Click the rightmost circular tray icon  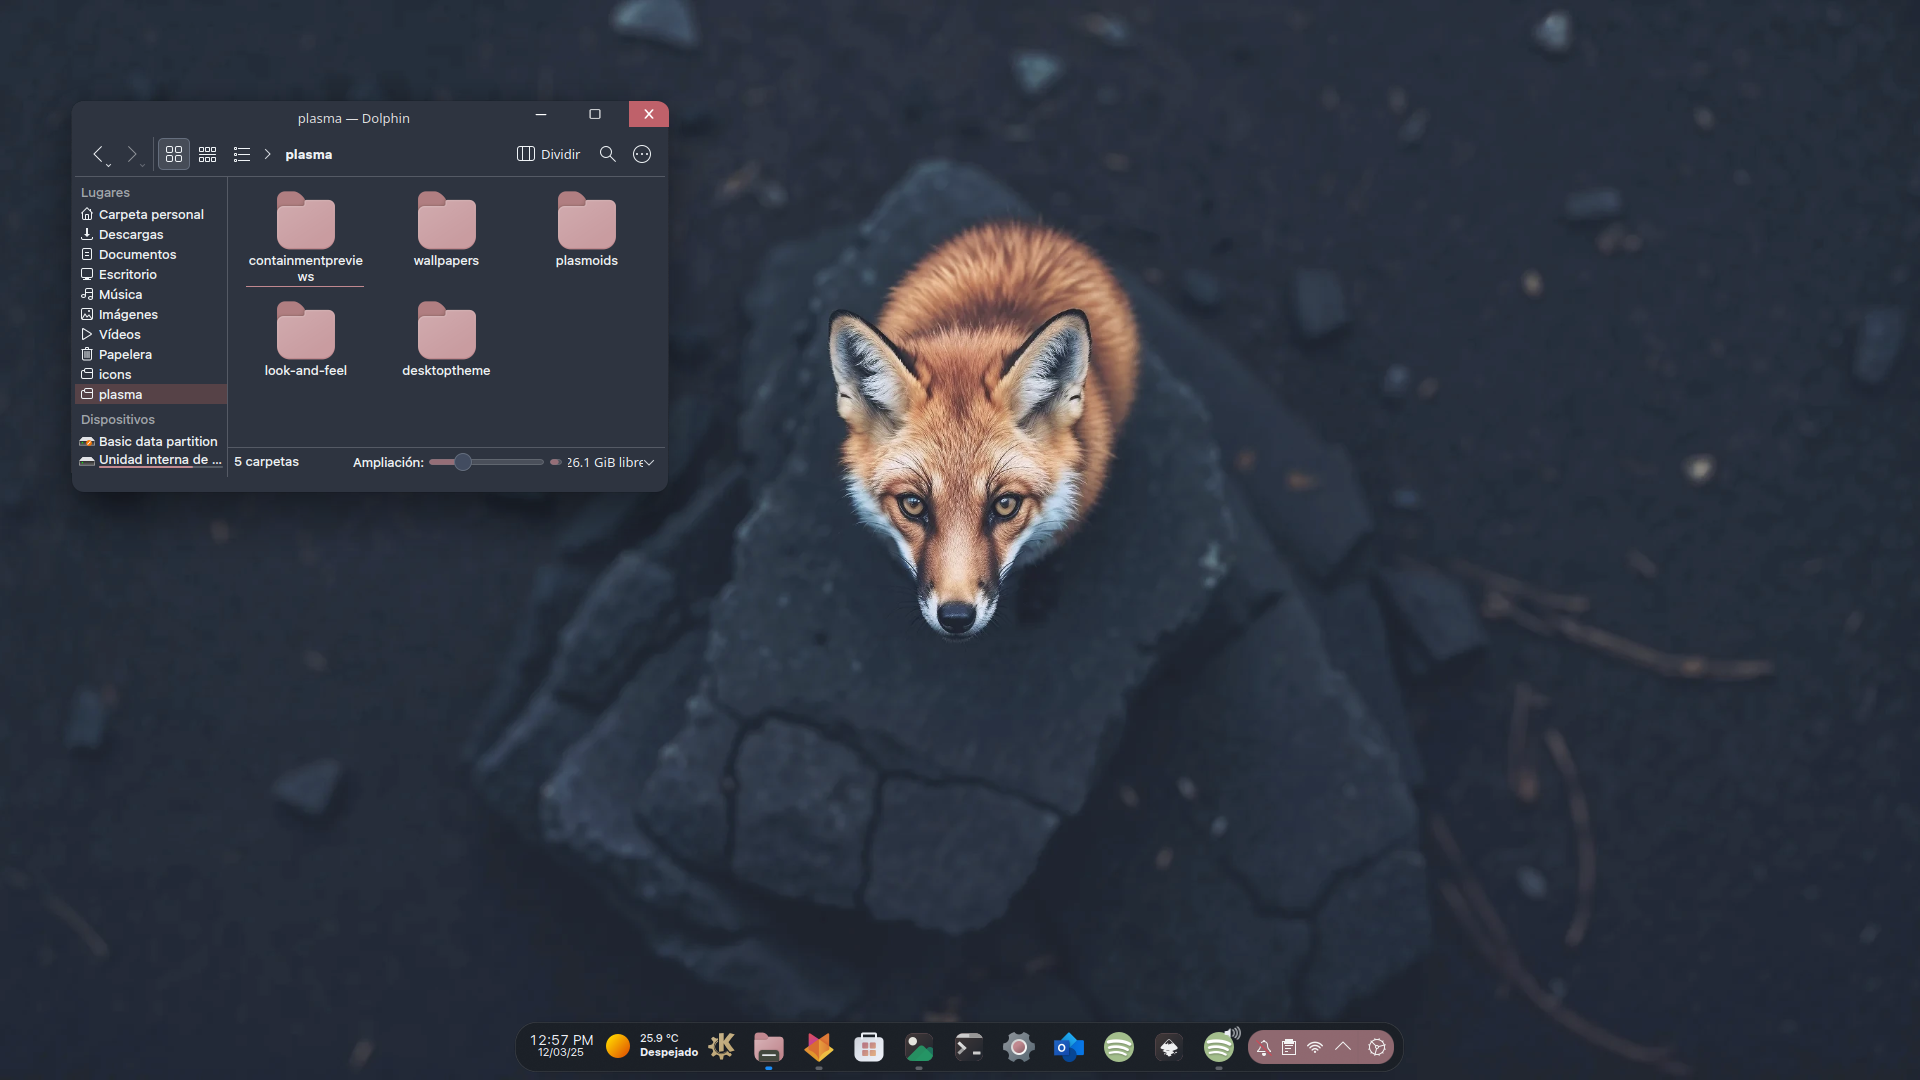click(x=1377, y=1047)
